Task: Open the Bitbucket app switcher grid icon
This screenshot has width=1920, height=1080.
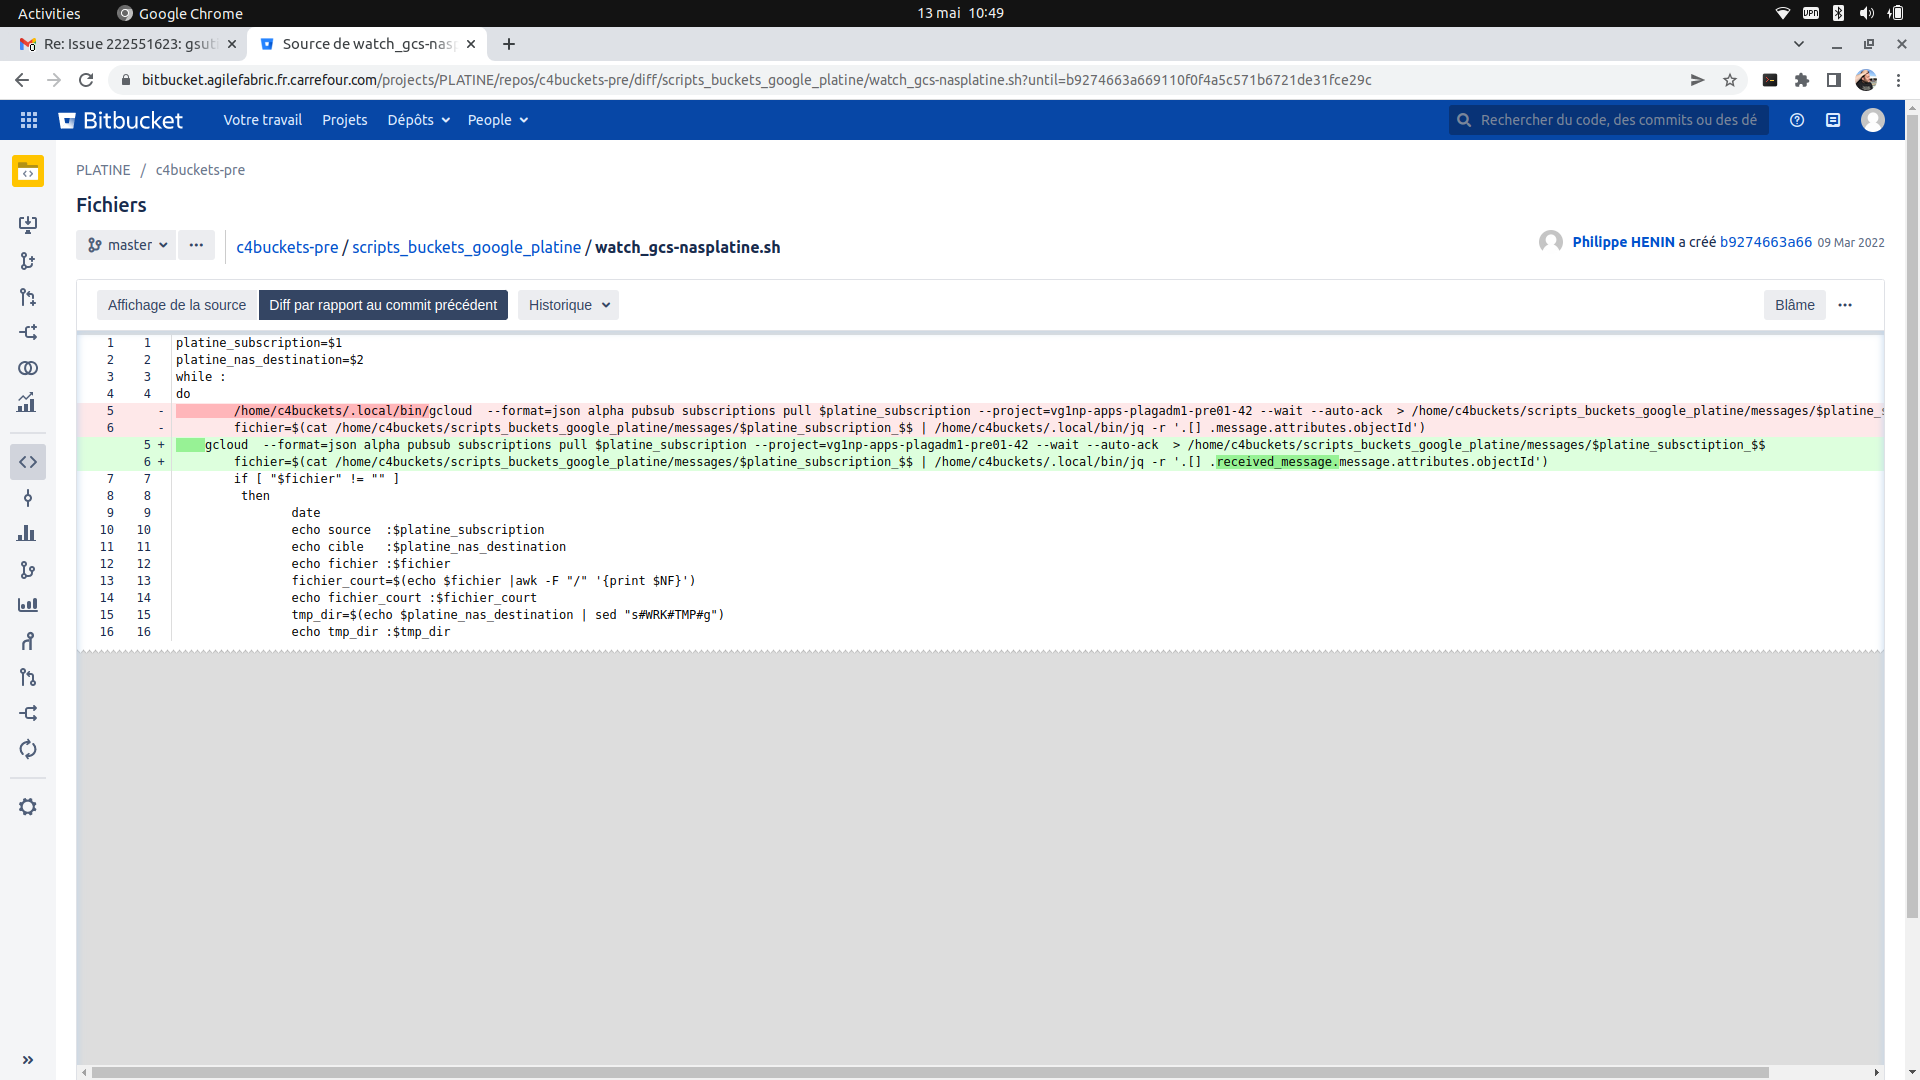Action: click(29, 120)
